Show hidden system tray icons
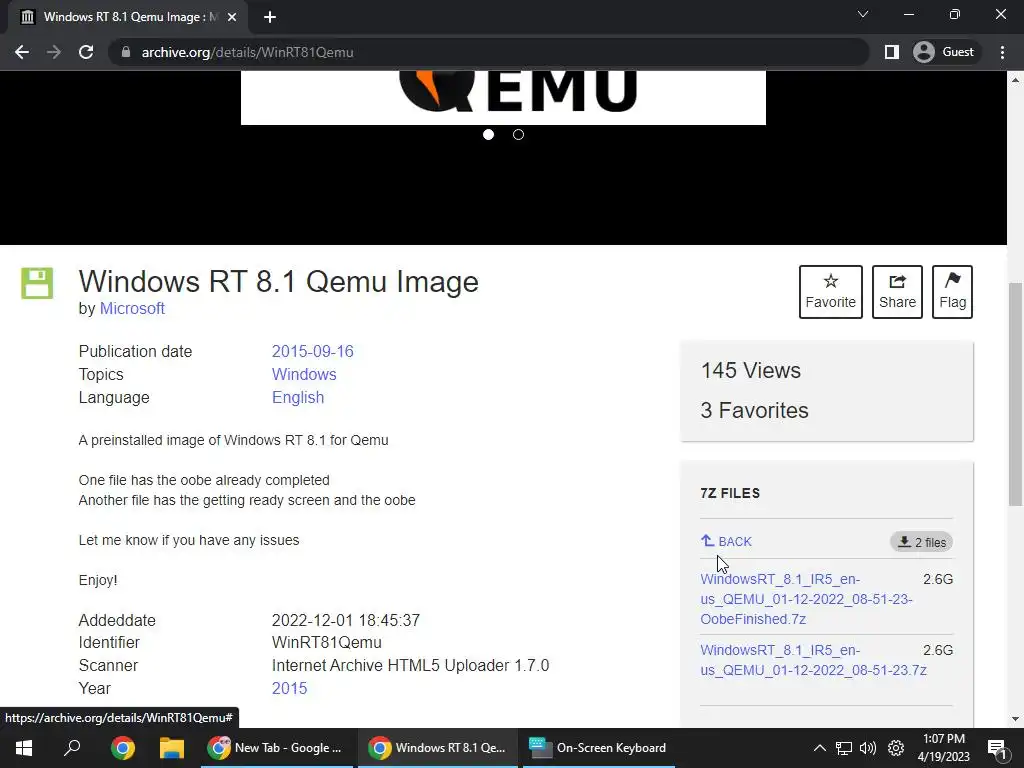Image resolution: width=1024 pixels, height=768 pixels. (820, 748)
